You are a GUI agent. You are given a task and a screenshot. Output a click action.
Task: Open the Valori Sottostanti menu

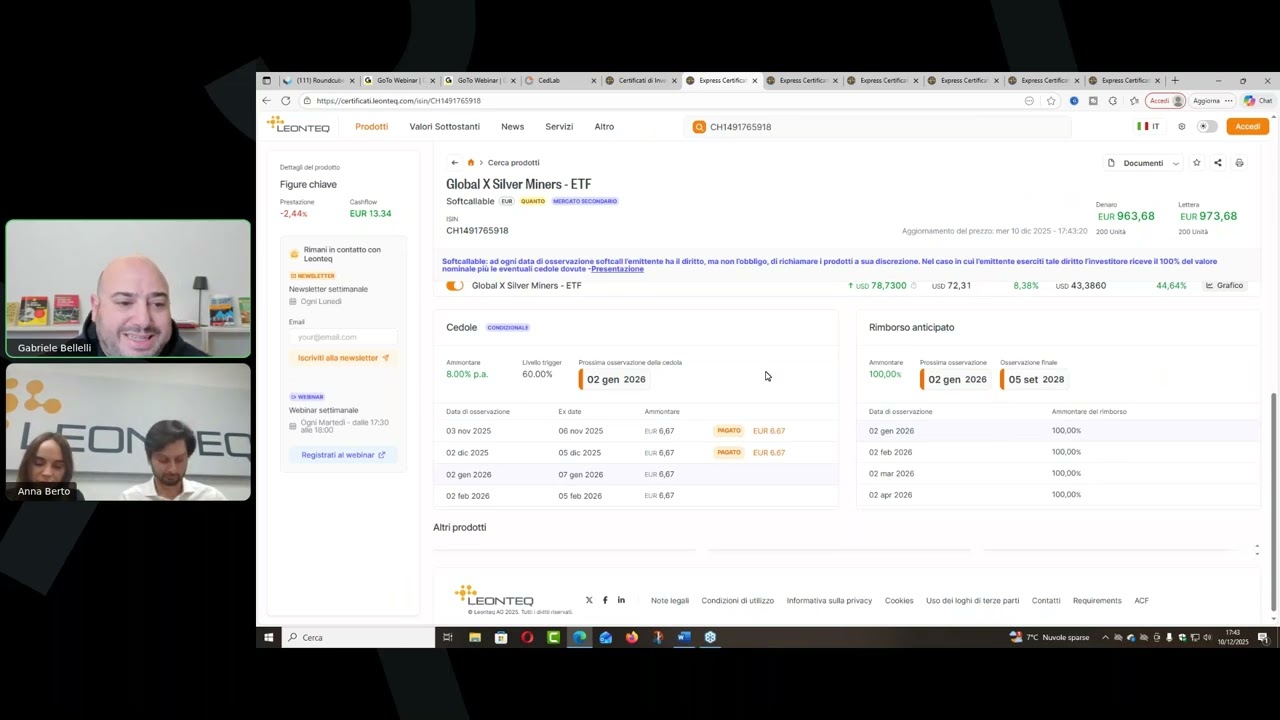445,127
